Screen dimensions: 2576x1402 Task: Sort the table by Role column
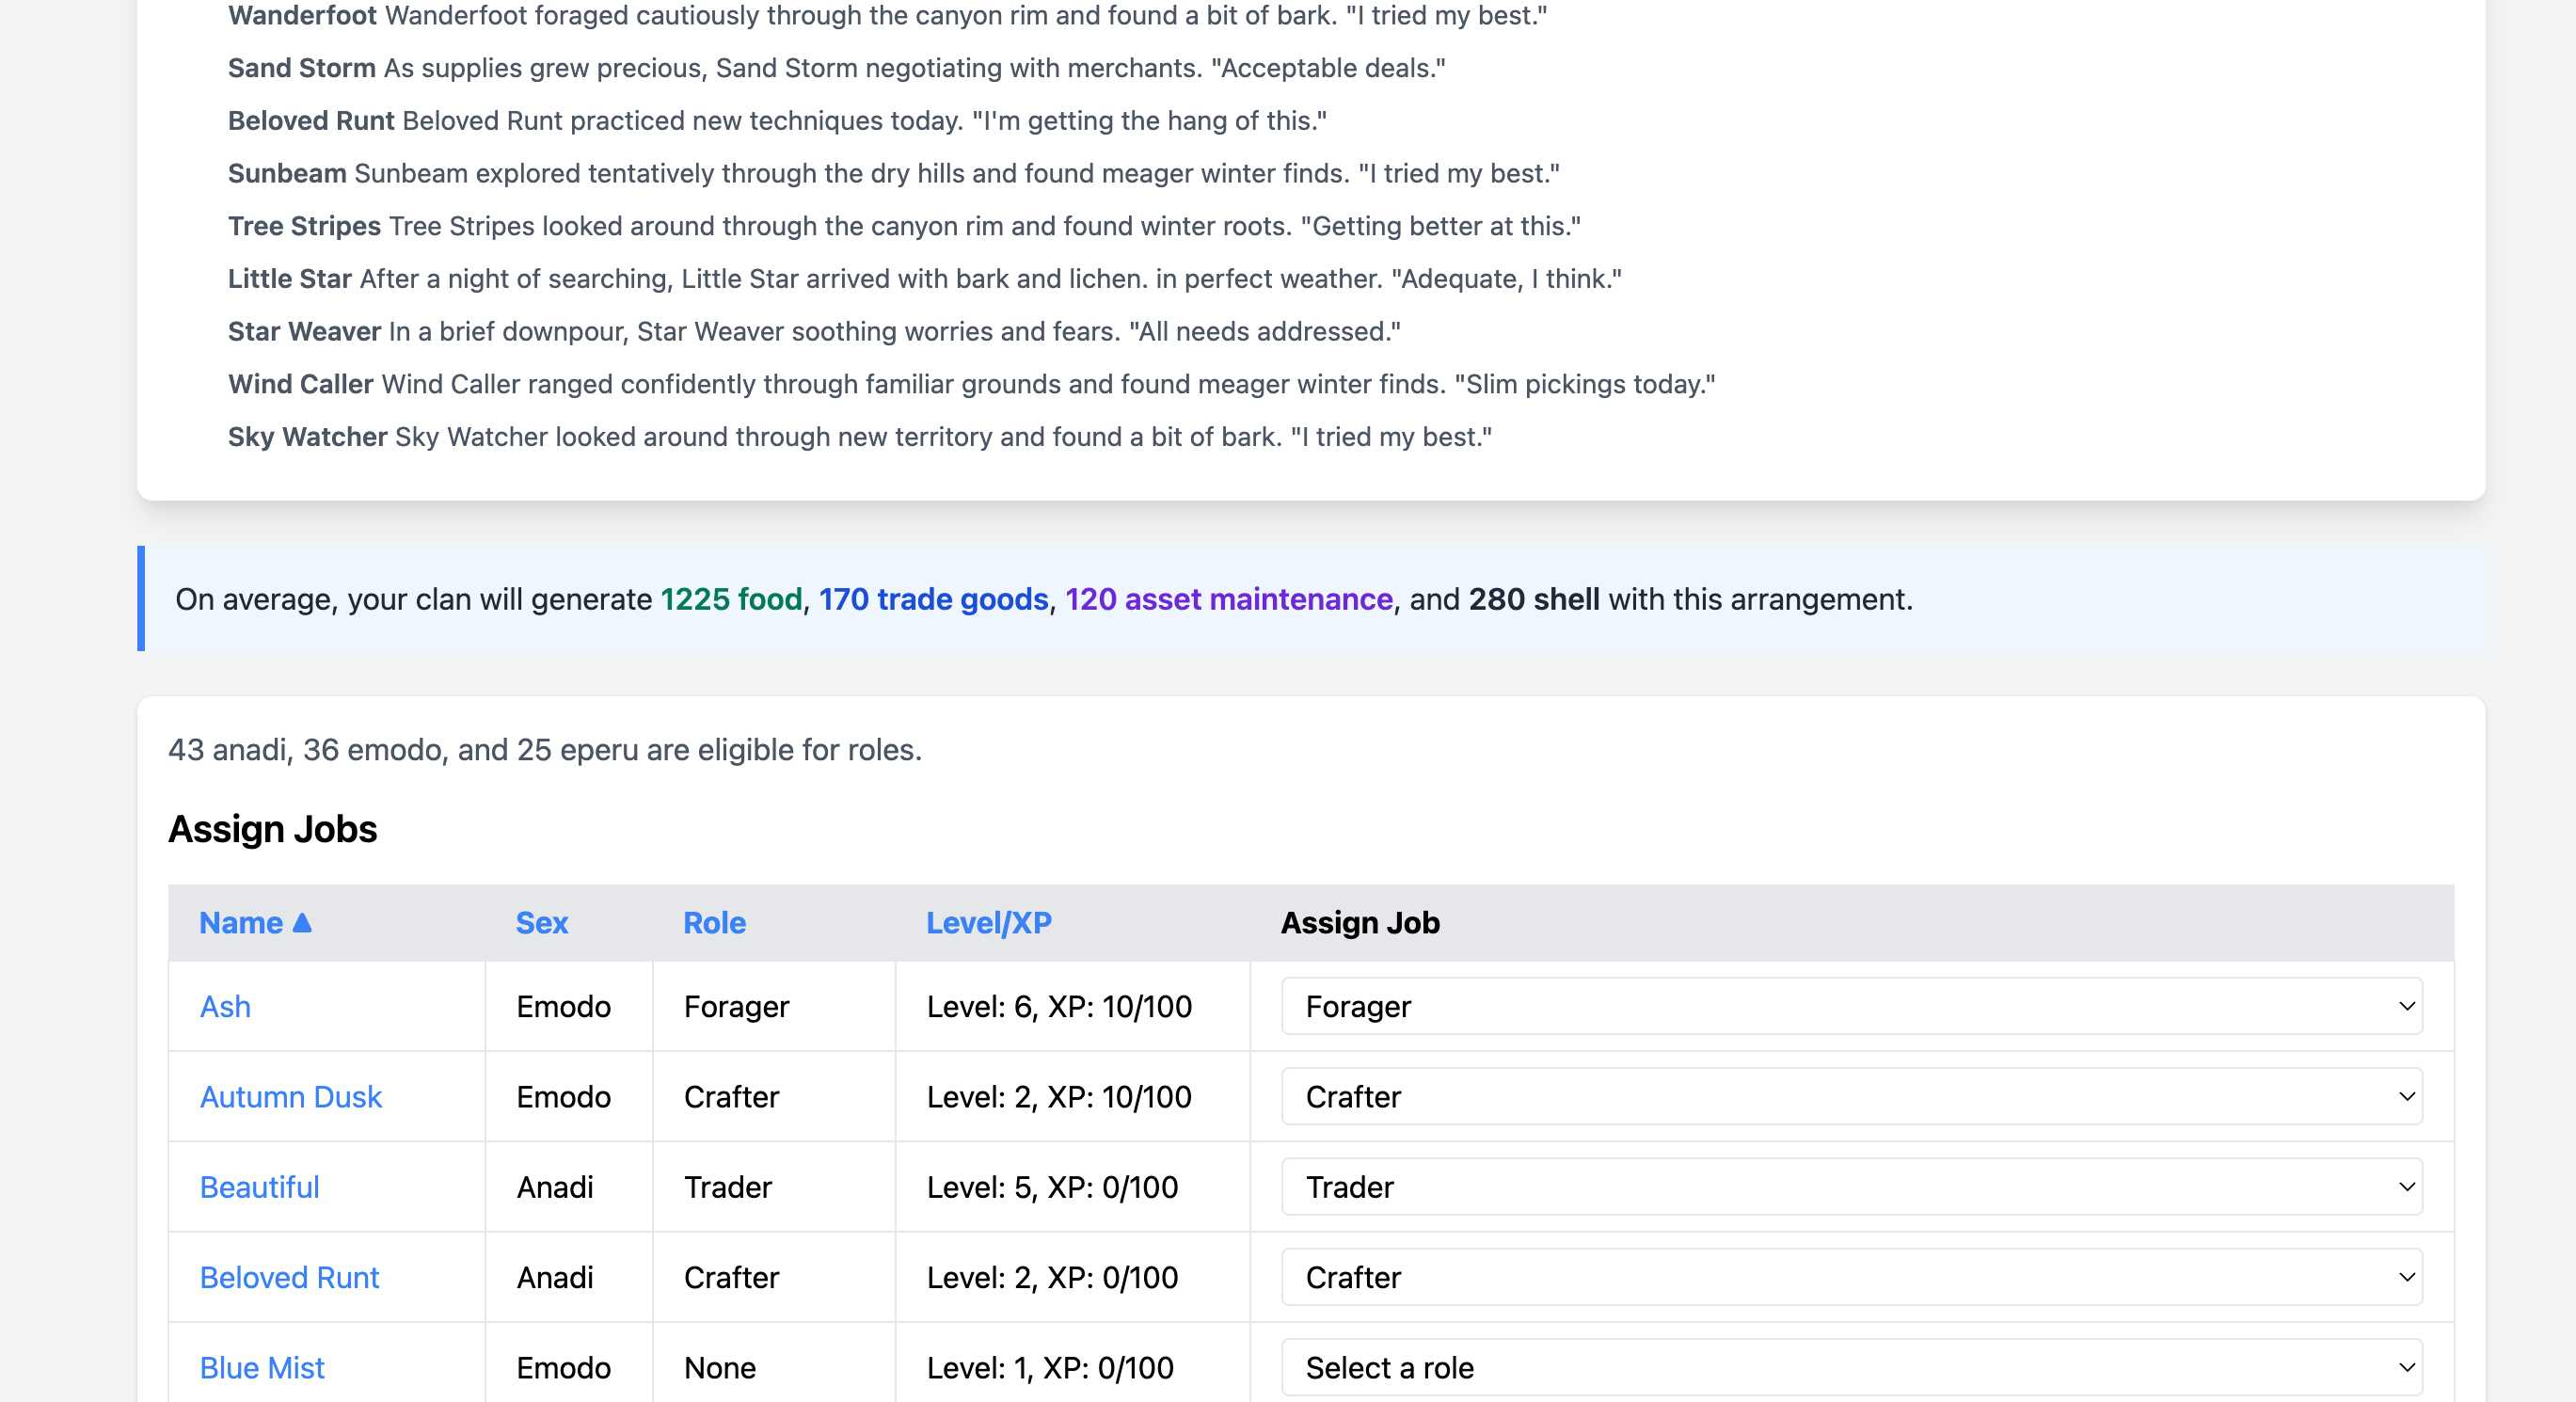(714, 922)
